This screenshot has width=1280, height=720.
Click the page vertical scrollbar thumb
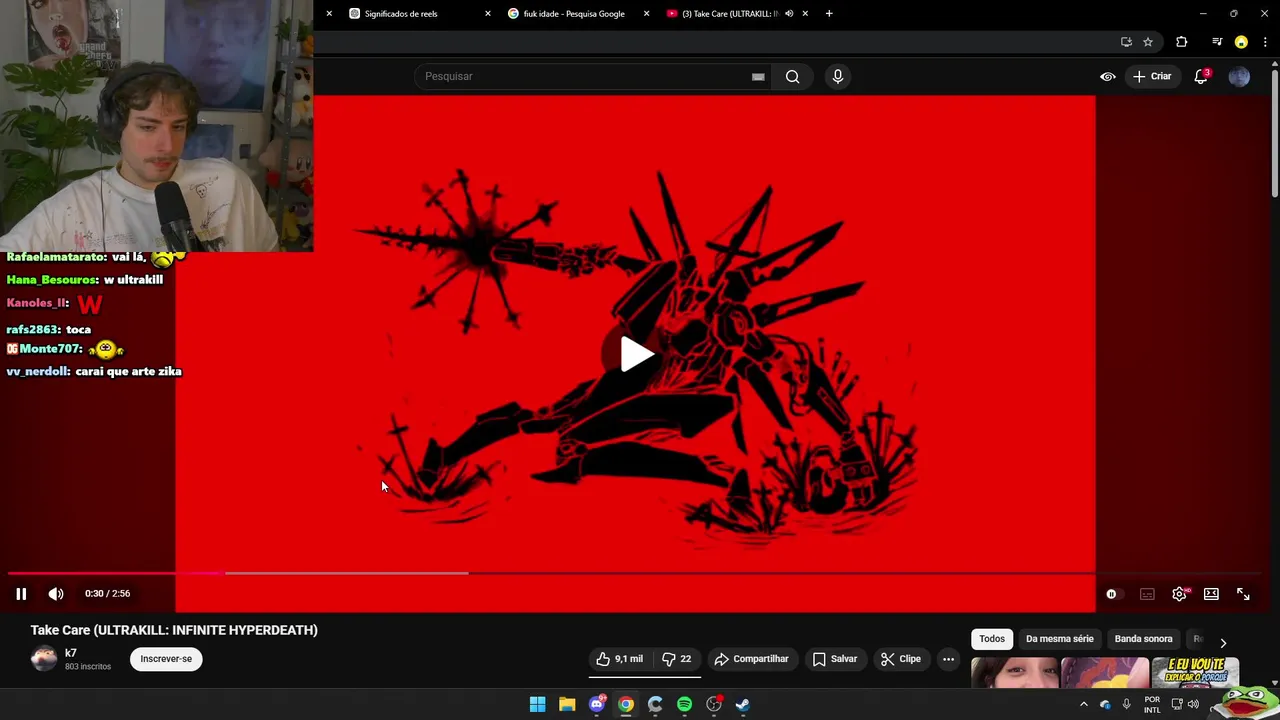[1275, 133]
